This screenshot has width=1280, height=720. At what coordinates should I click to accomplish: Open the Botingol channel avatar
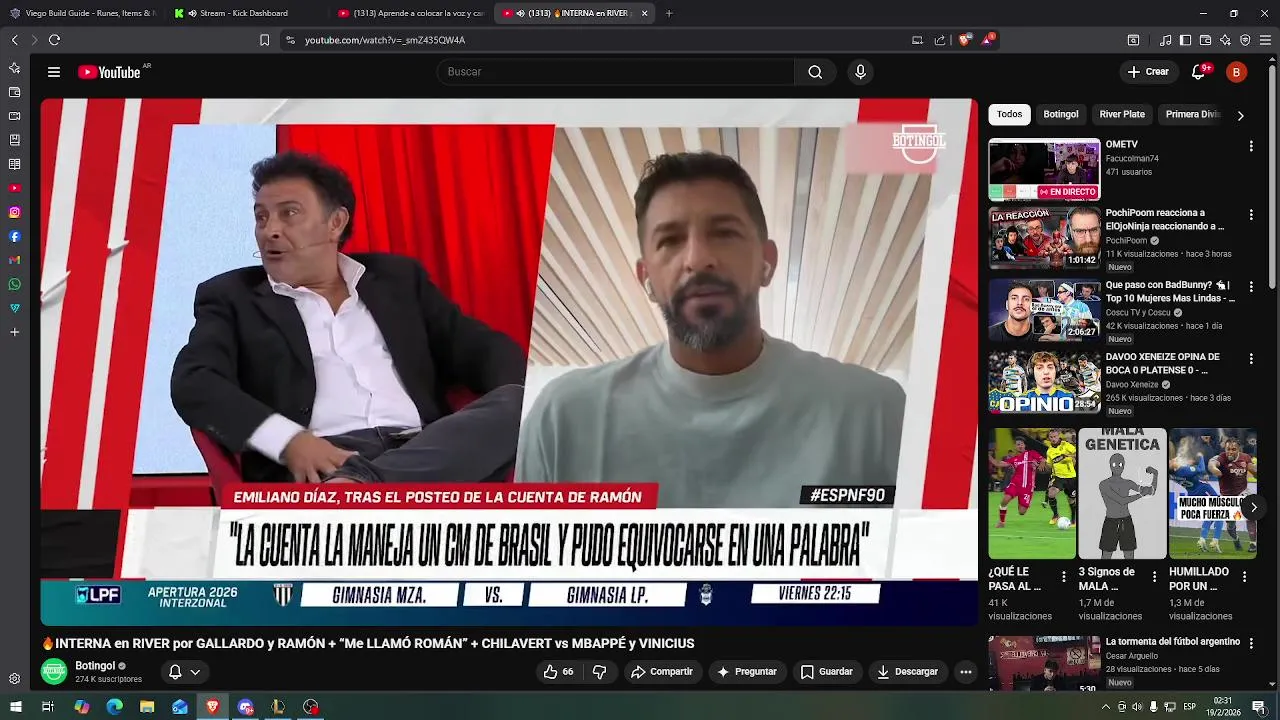pyautogui.click(x=54, y=671)
